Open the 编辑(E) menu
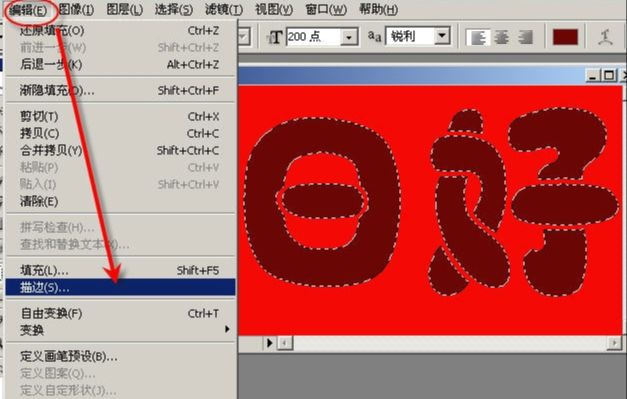 click(x=29, y=10)
